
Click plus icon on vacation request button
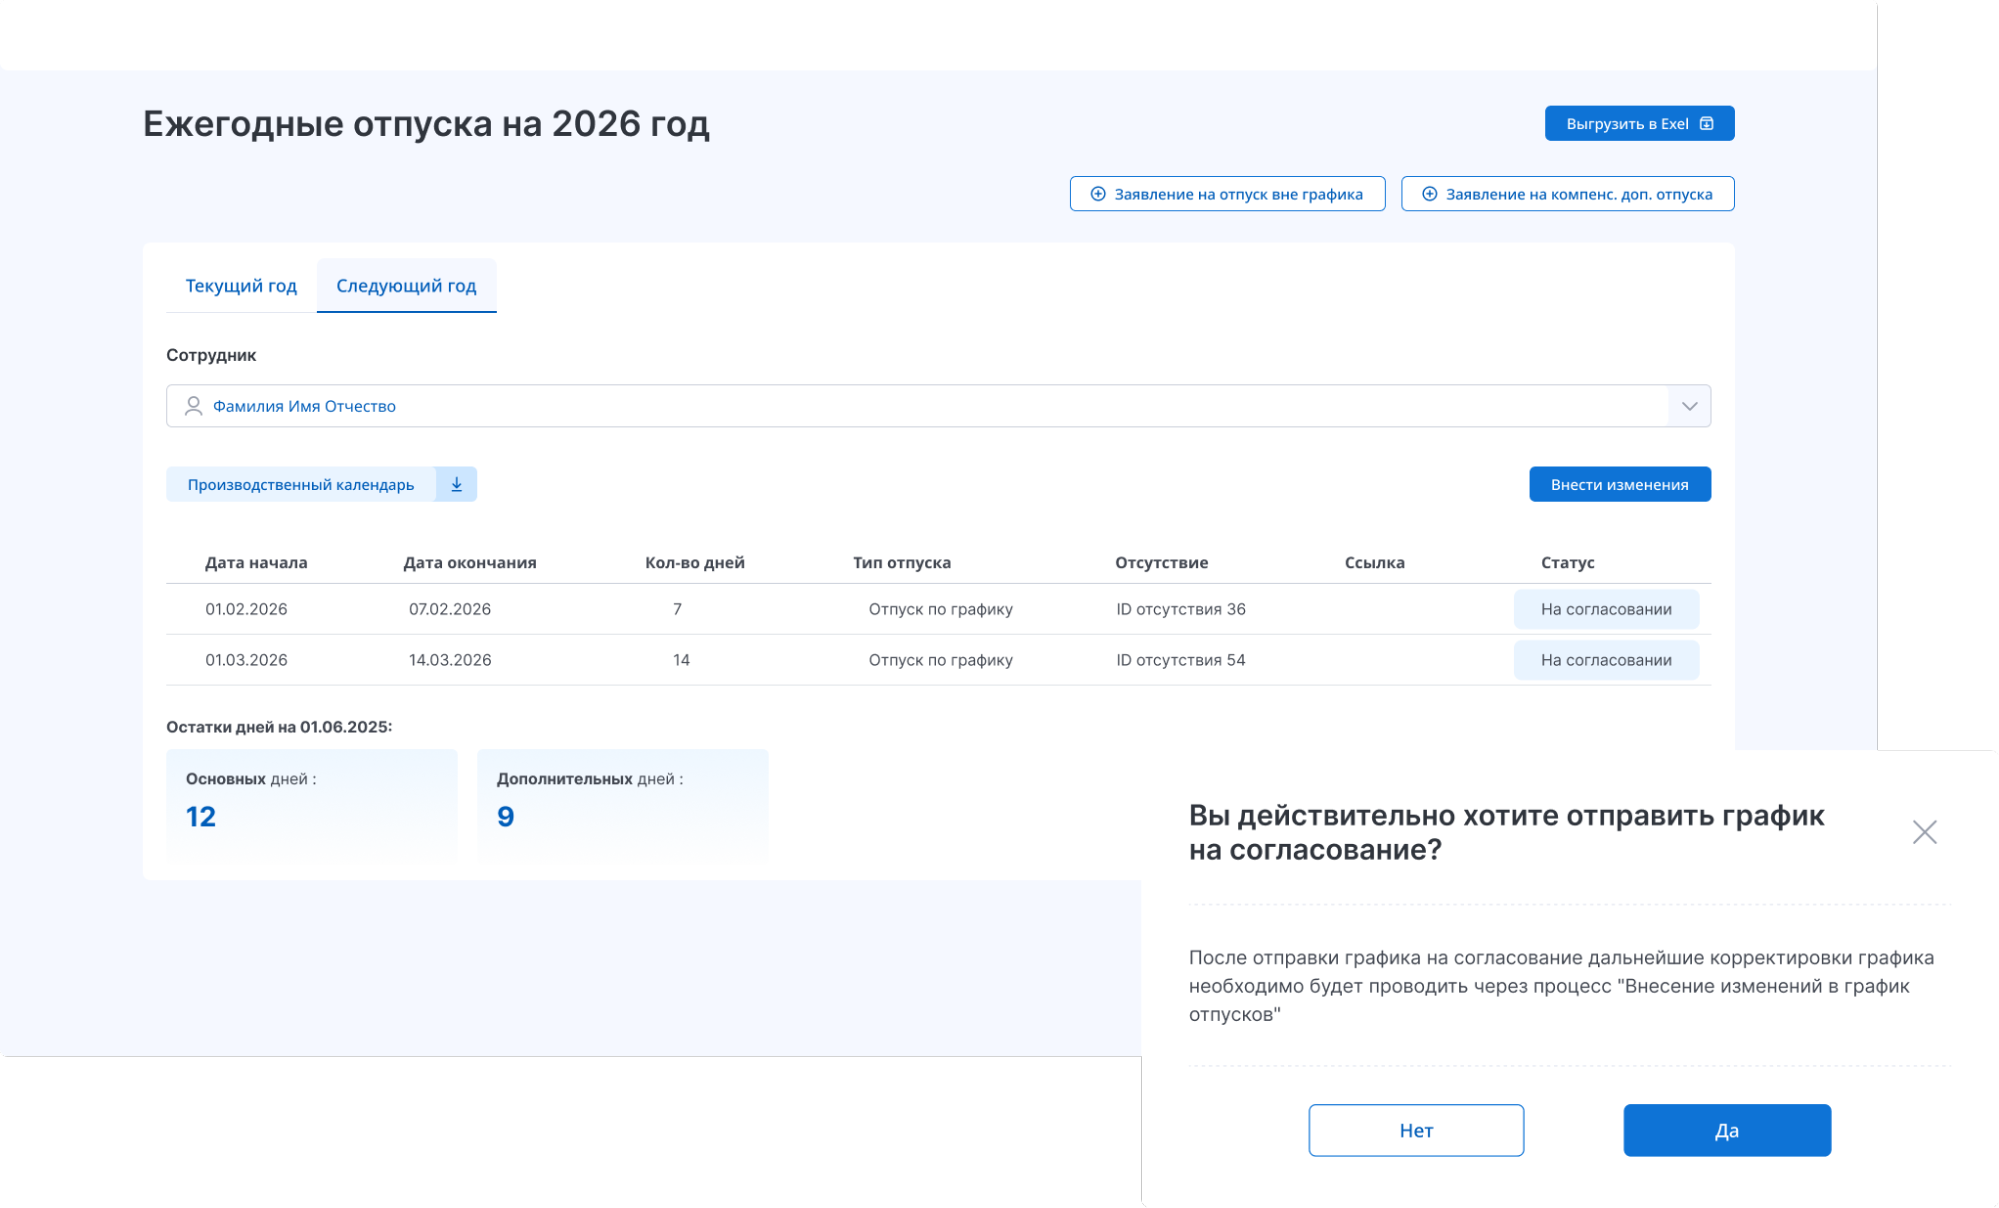(1098, 194)
